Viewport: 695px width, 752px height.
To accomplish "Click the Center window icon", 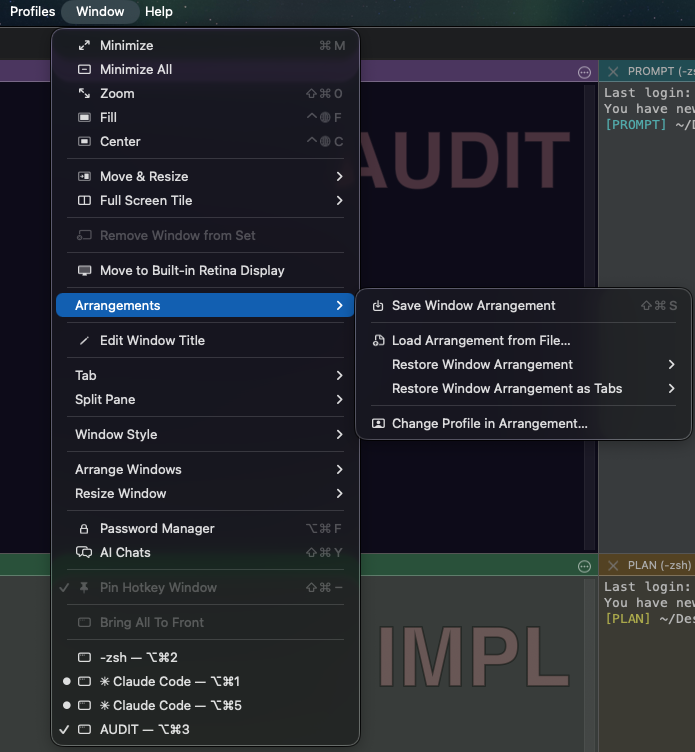I will point(84,141).
